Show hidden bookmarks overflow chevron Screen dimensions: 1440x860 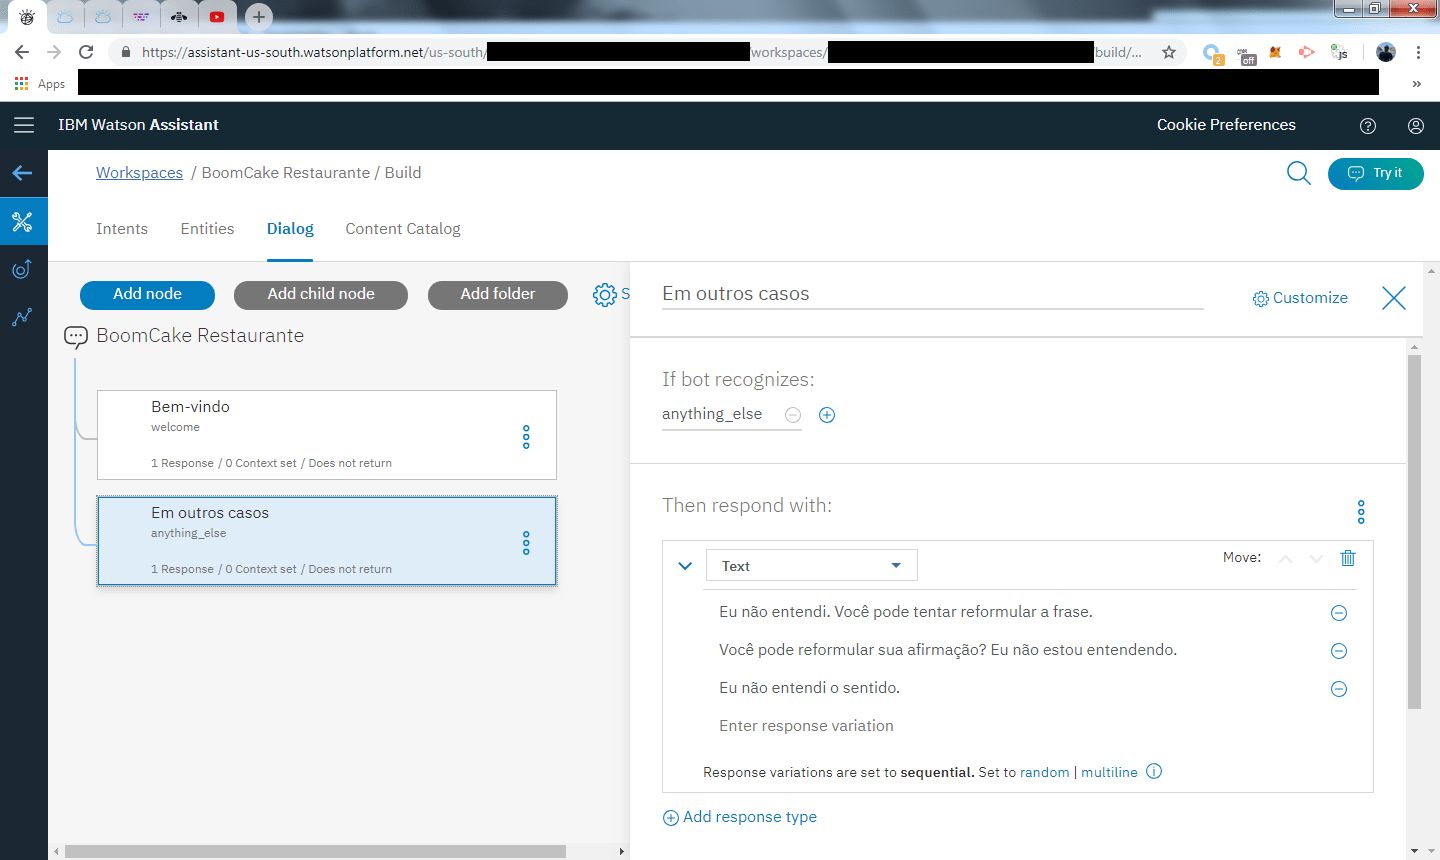tap(1416, 84)
